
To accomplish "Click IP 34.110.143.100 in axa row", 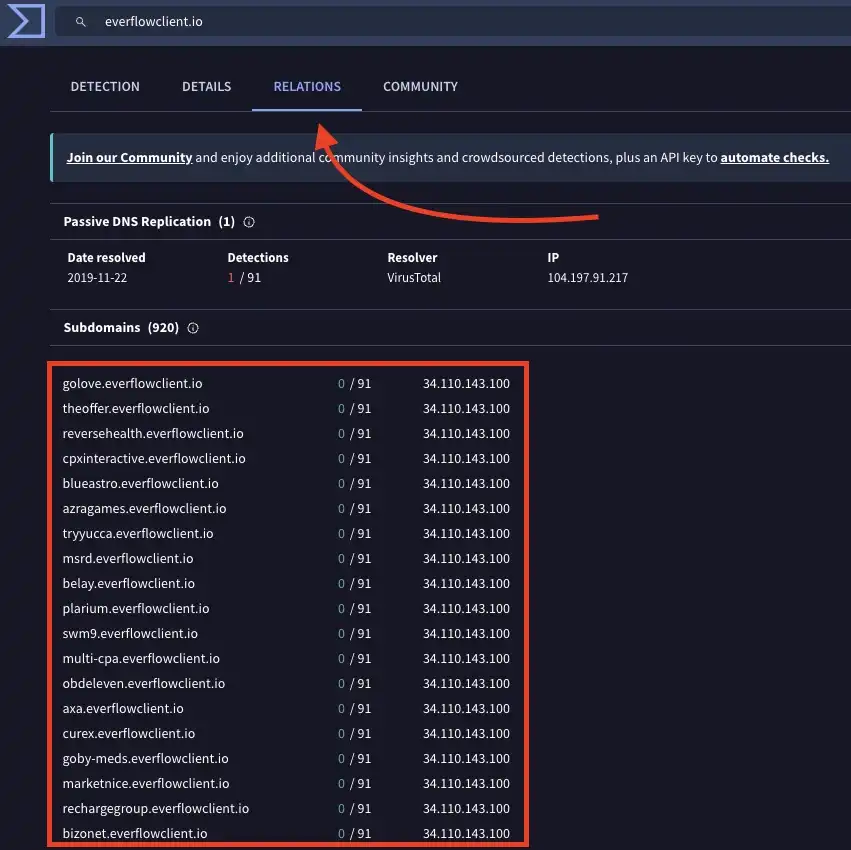I will [466, 708].
